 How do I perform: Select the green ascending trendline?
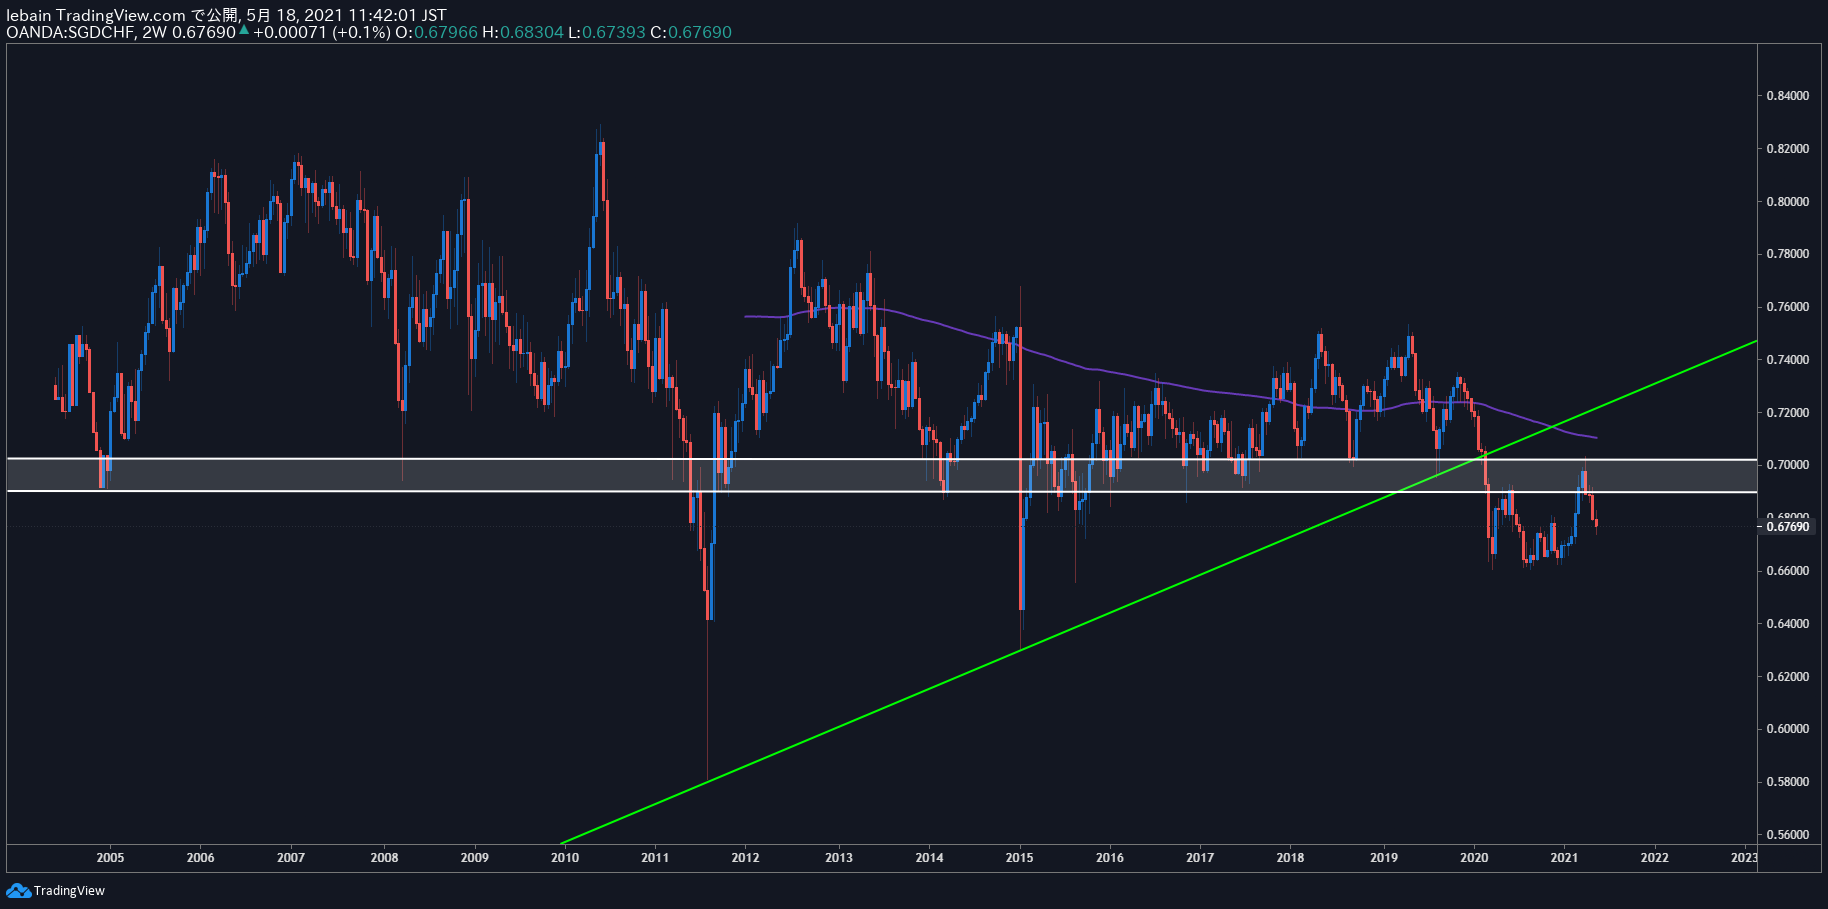1160,592
